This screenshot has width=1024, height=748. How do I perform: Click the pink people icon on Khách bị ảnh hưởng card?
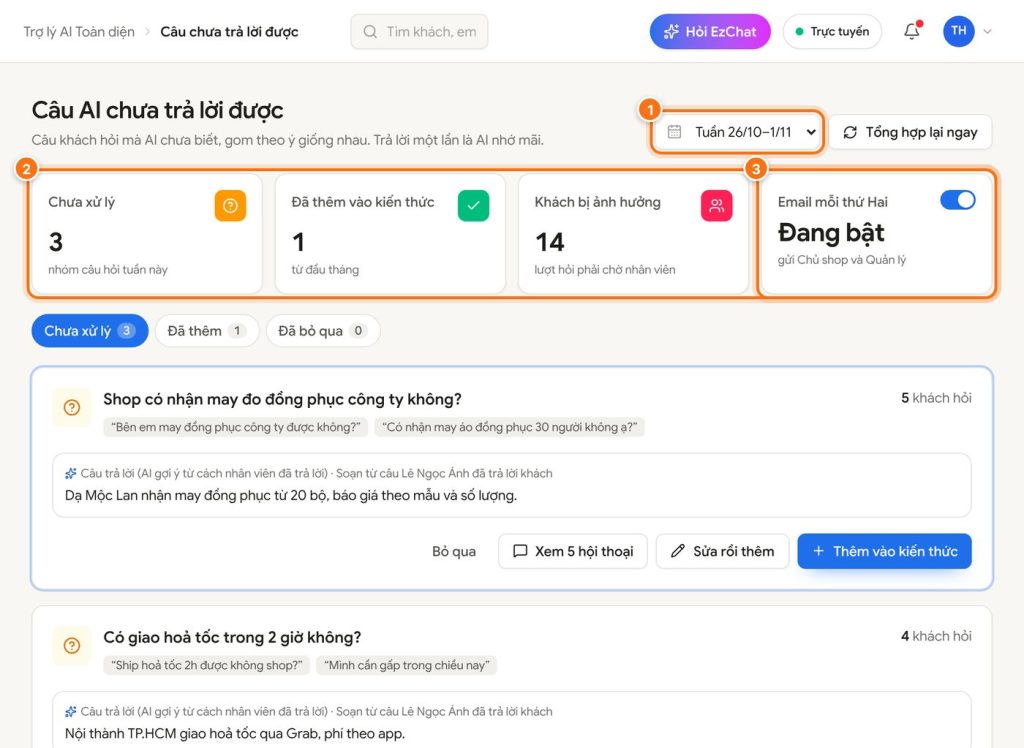[x=716, y=206]
